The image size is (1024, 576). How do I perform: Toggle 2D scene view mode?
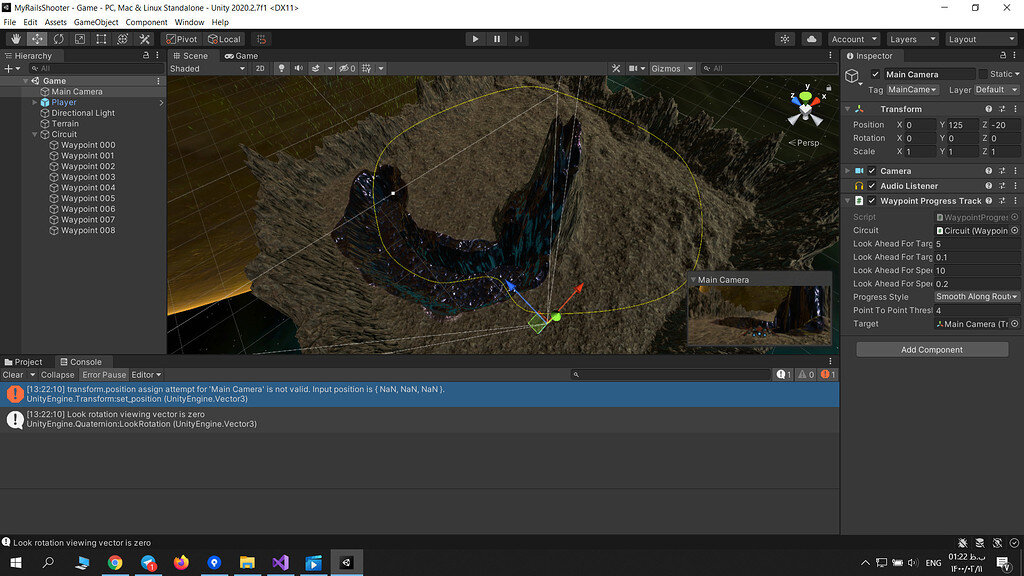tap(260, 69)
